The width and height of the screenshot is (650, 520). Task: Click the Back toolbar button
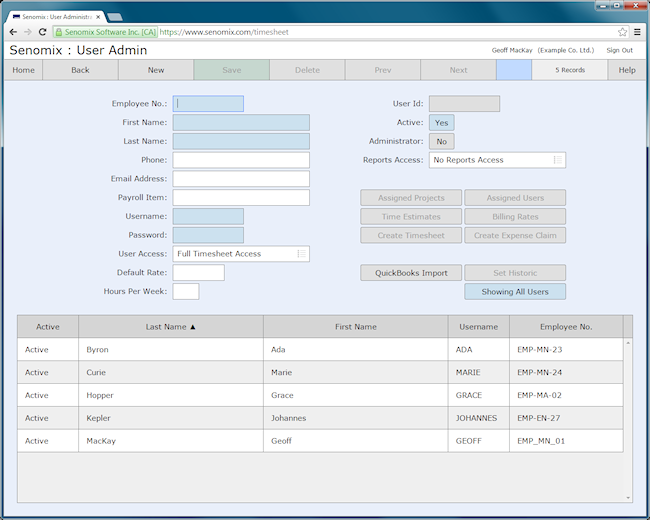80,70
